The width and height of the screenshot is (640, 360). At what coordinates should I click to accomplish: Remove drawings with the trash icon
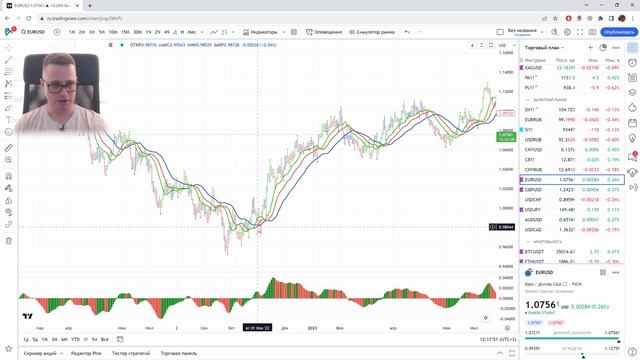8,241
